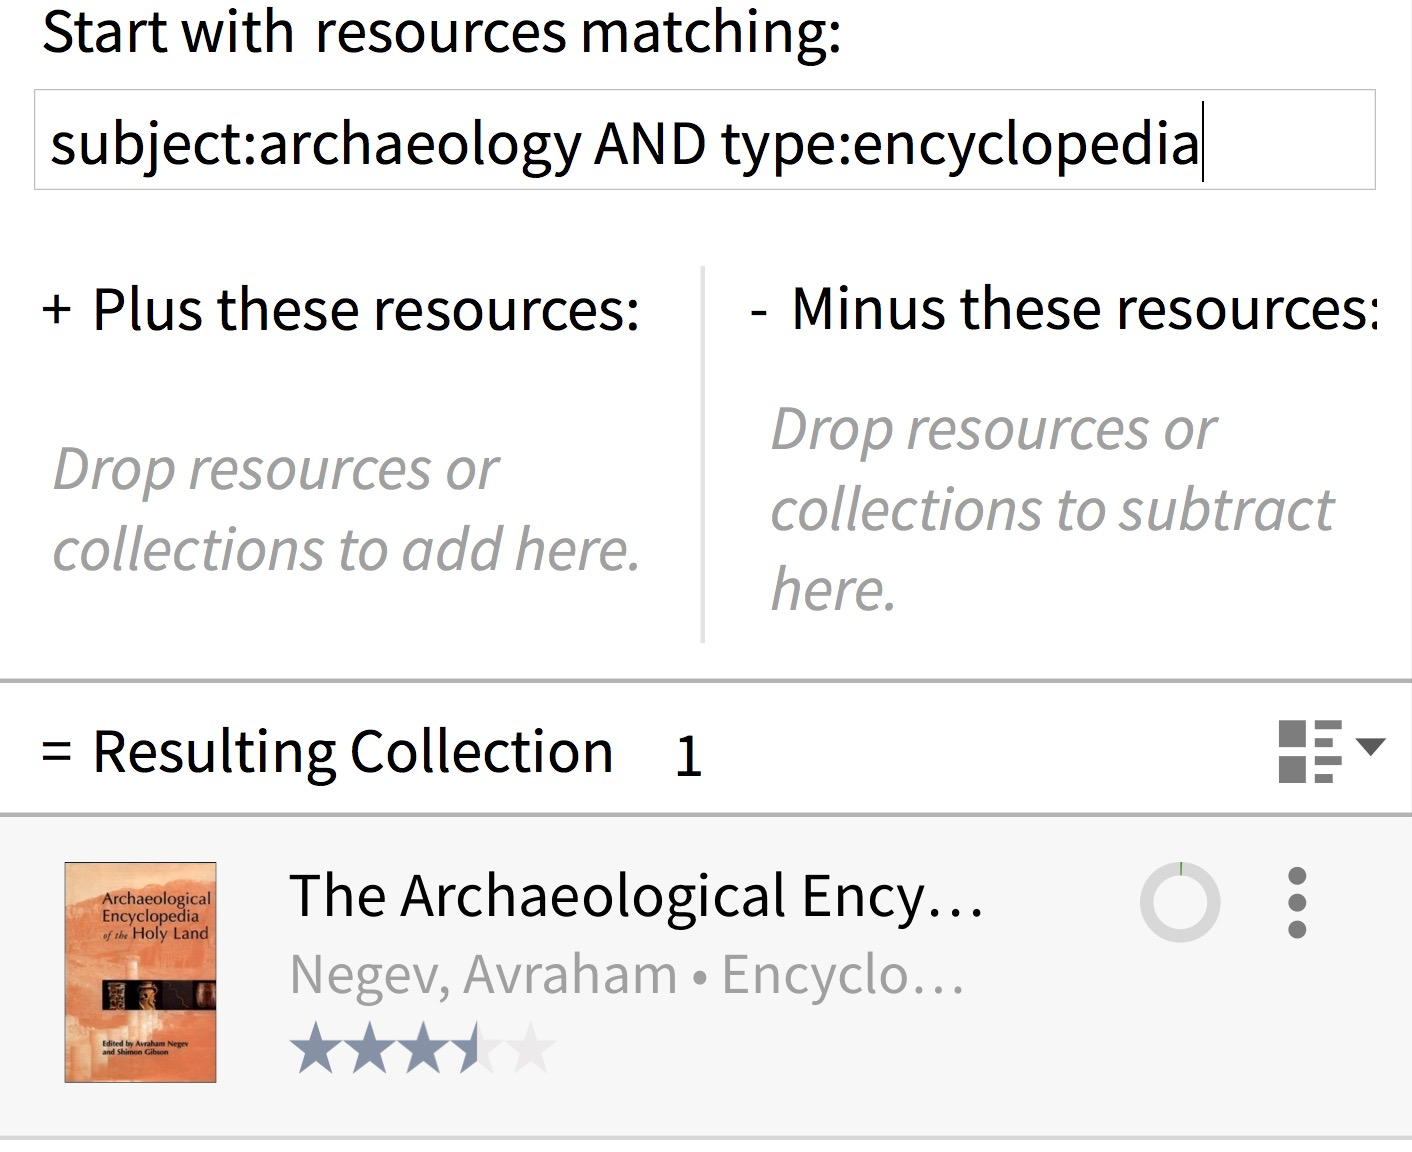Click the Minus these resources heading
The image size is (1412, 1152).
tap(1085, 308)
